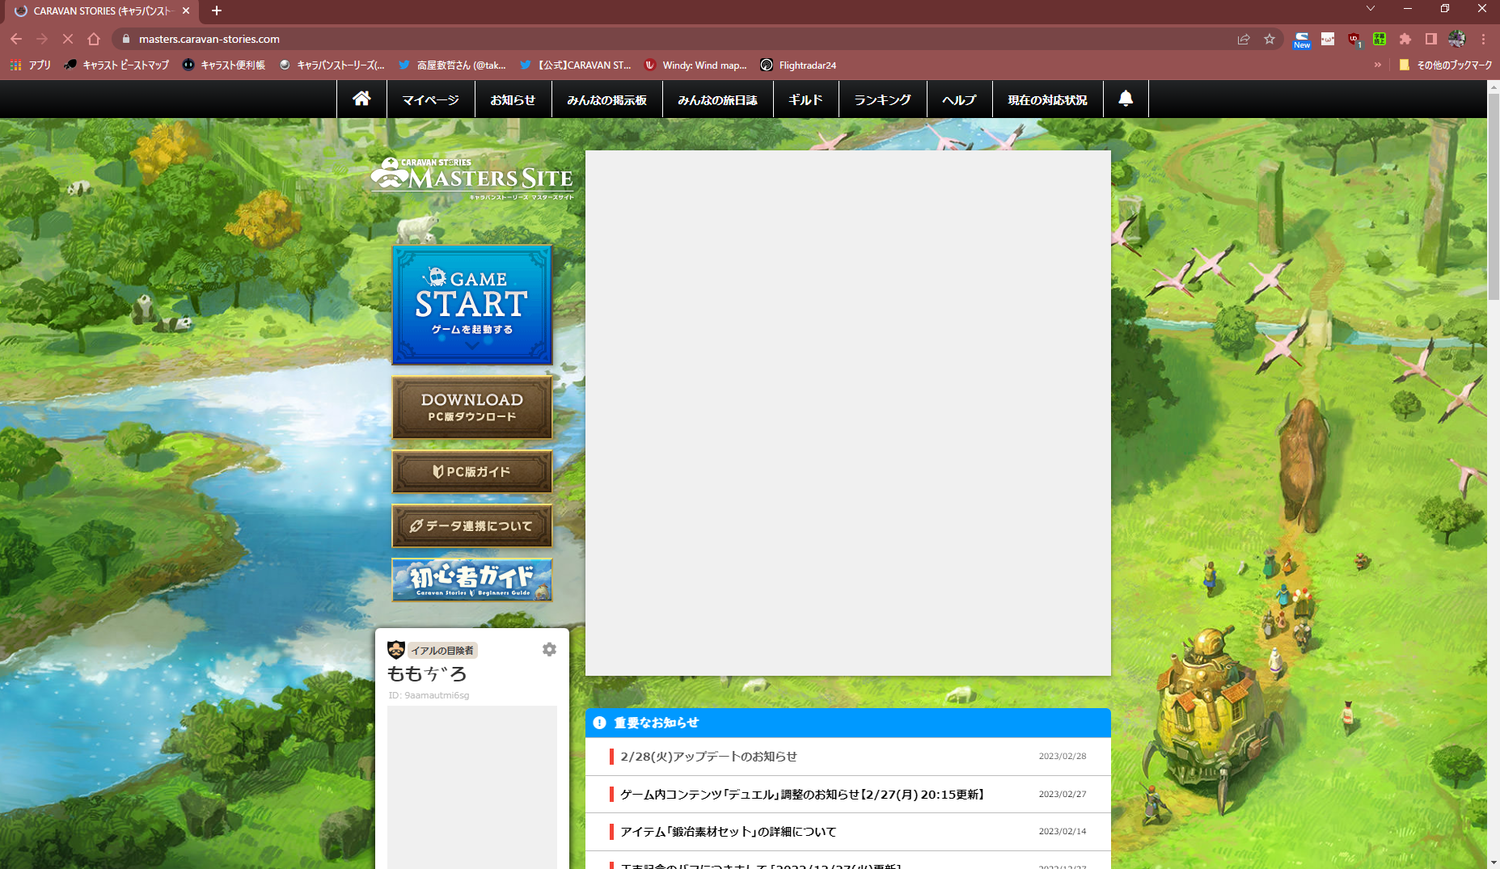Open the uBlock Origin extension icon
The height and width of the screenshot is (869, 1500).
pyautogui.click(x=1354, y=39)
